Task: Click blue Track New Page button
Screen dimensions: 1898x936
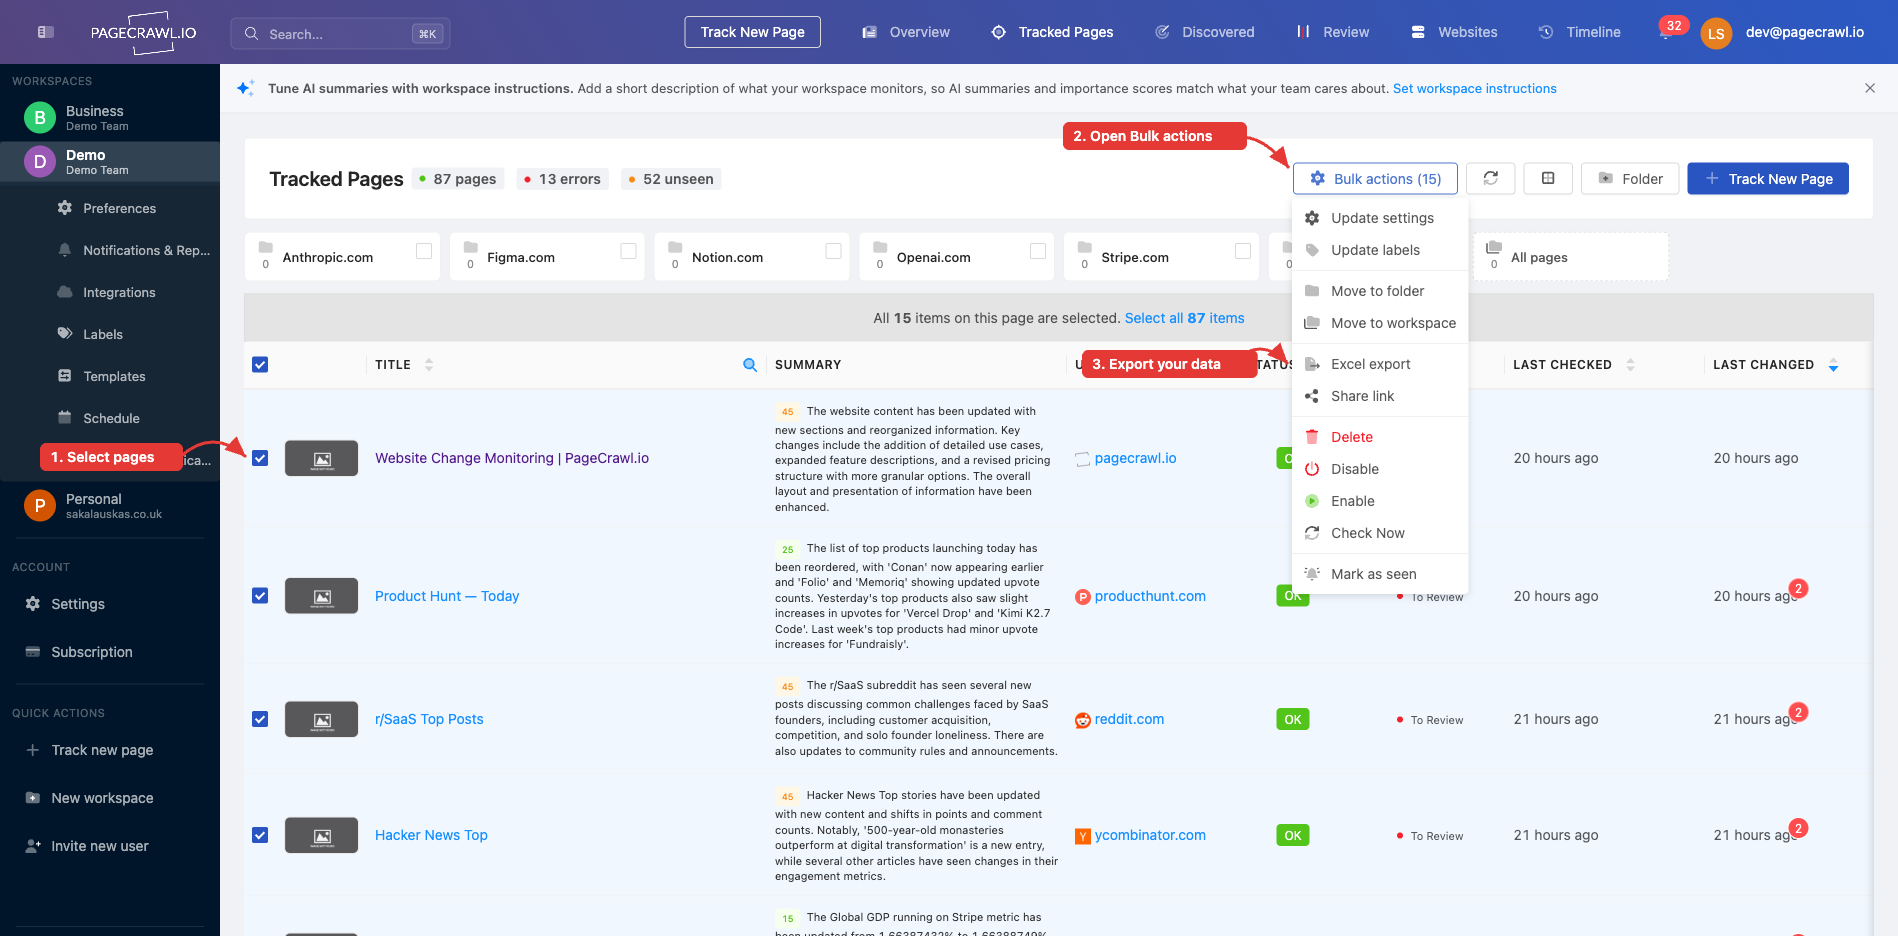Action: (1768, 178)
